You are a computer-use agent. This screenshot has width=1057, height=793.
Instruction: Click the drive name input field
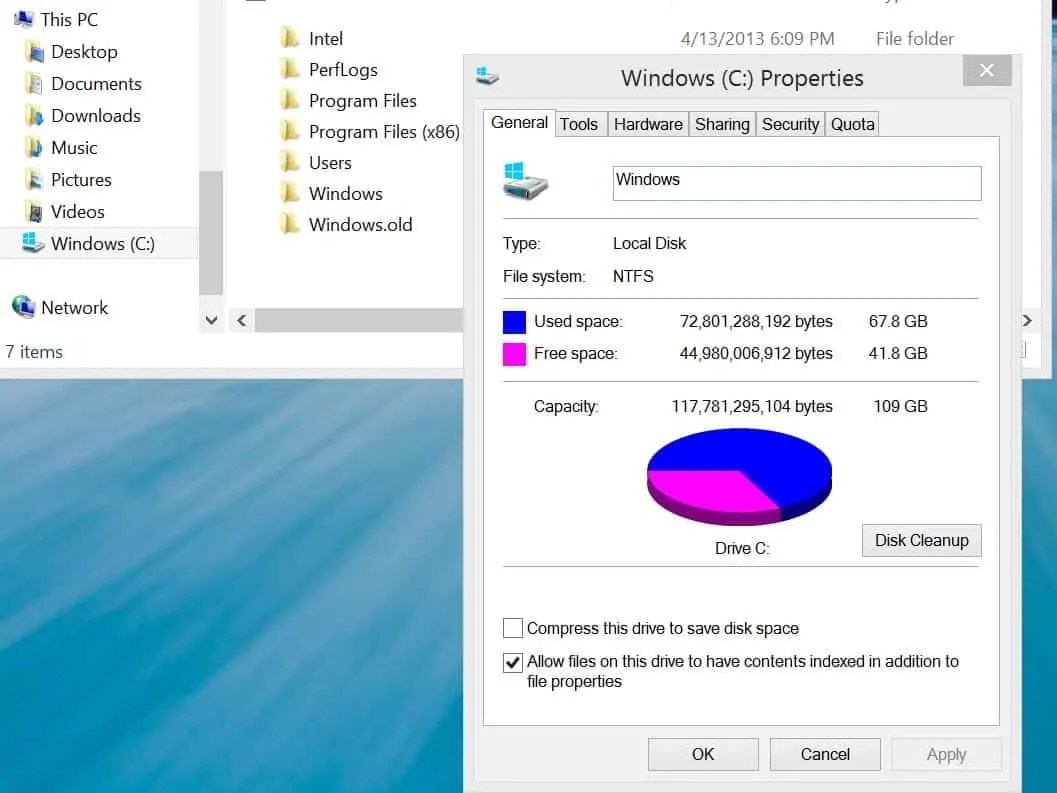[797, 183]
